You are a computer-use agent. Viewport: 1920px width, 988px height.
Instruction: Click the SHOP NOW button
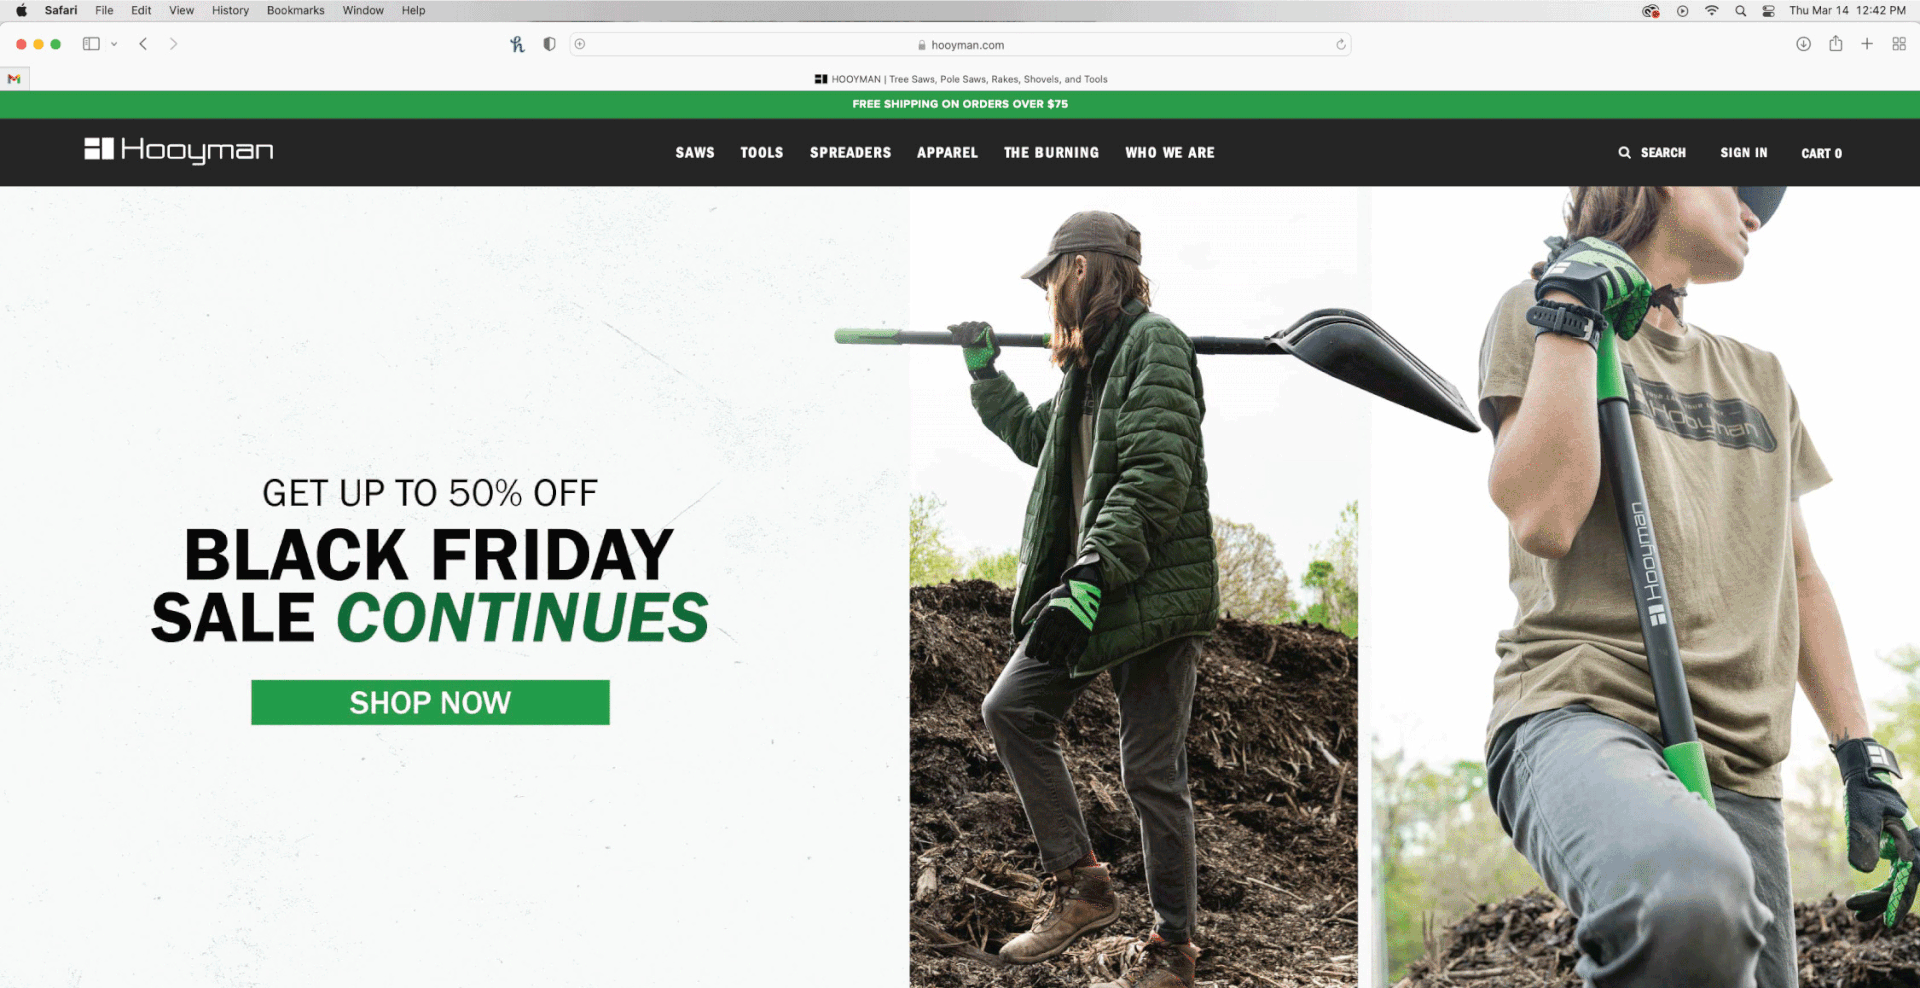tap(430, 702)
